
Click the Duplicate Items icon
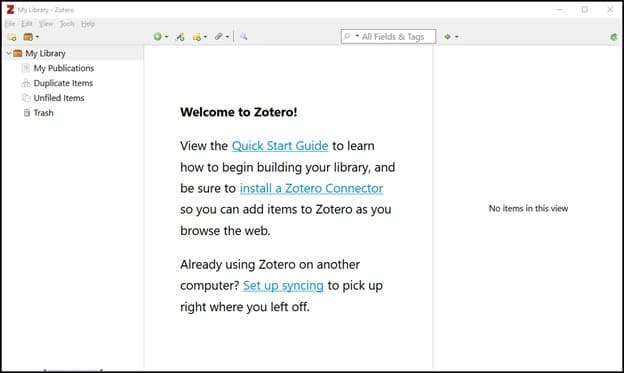point(26,83)
